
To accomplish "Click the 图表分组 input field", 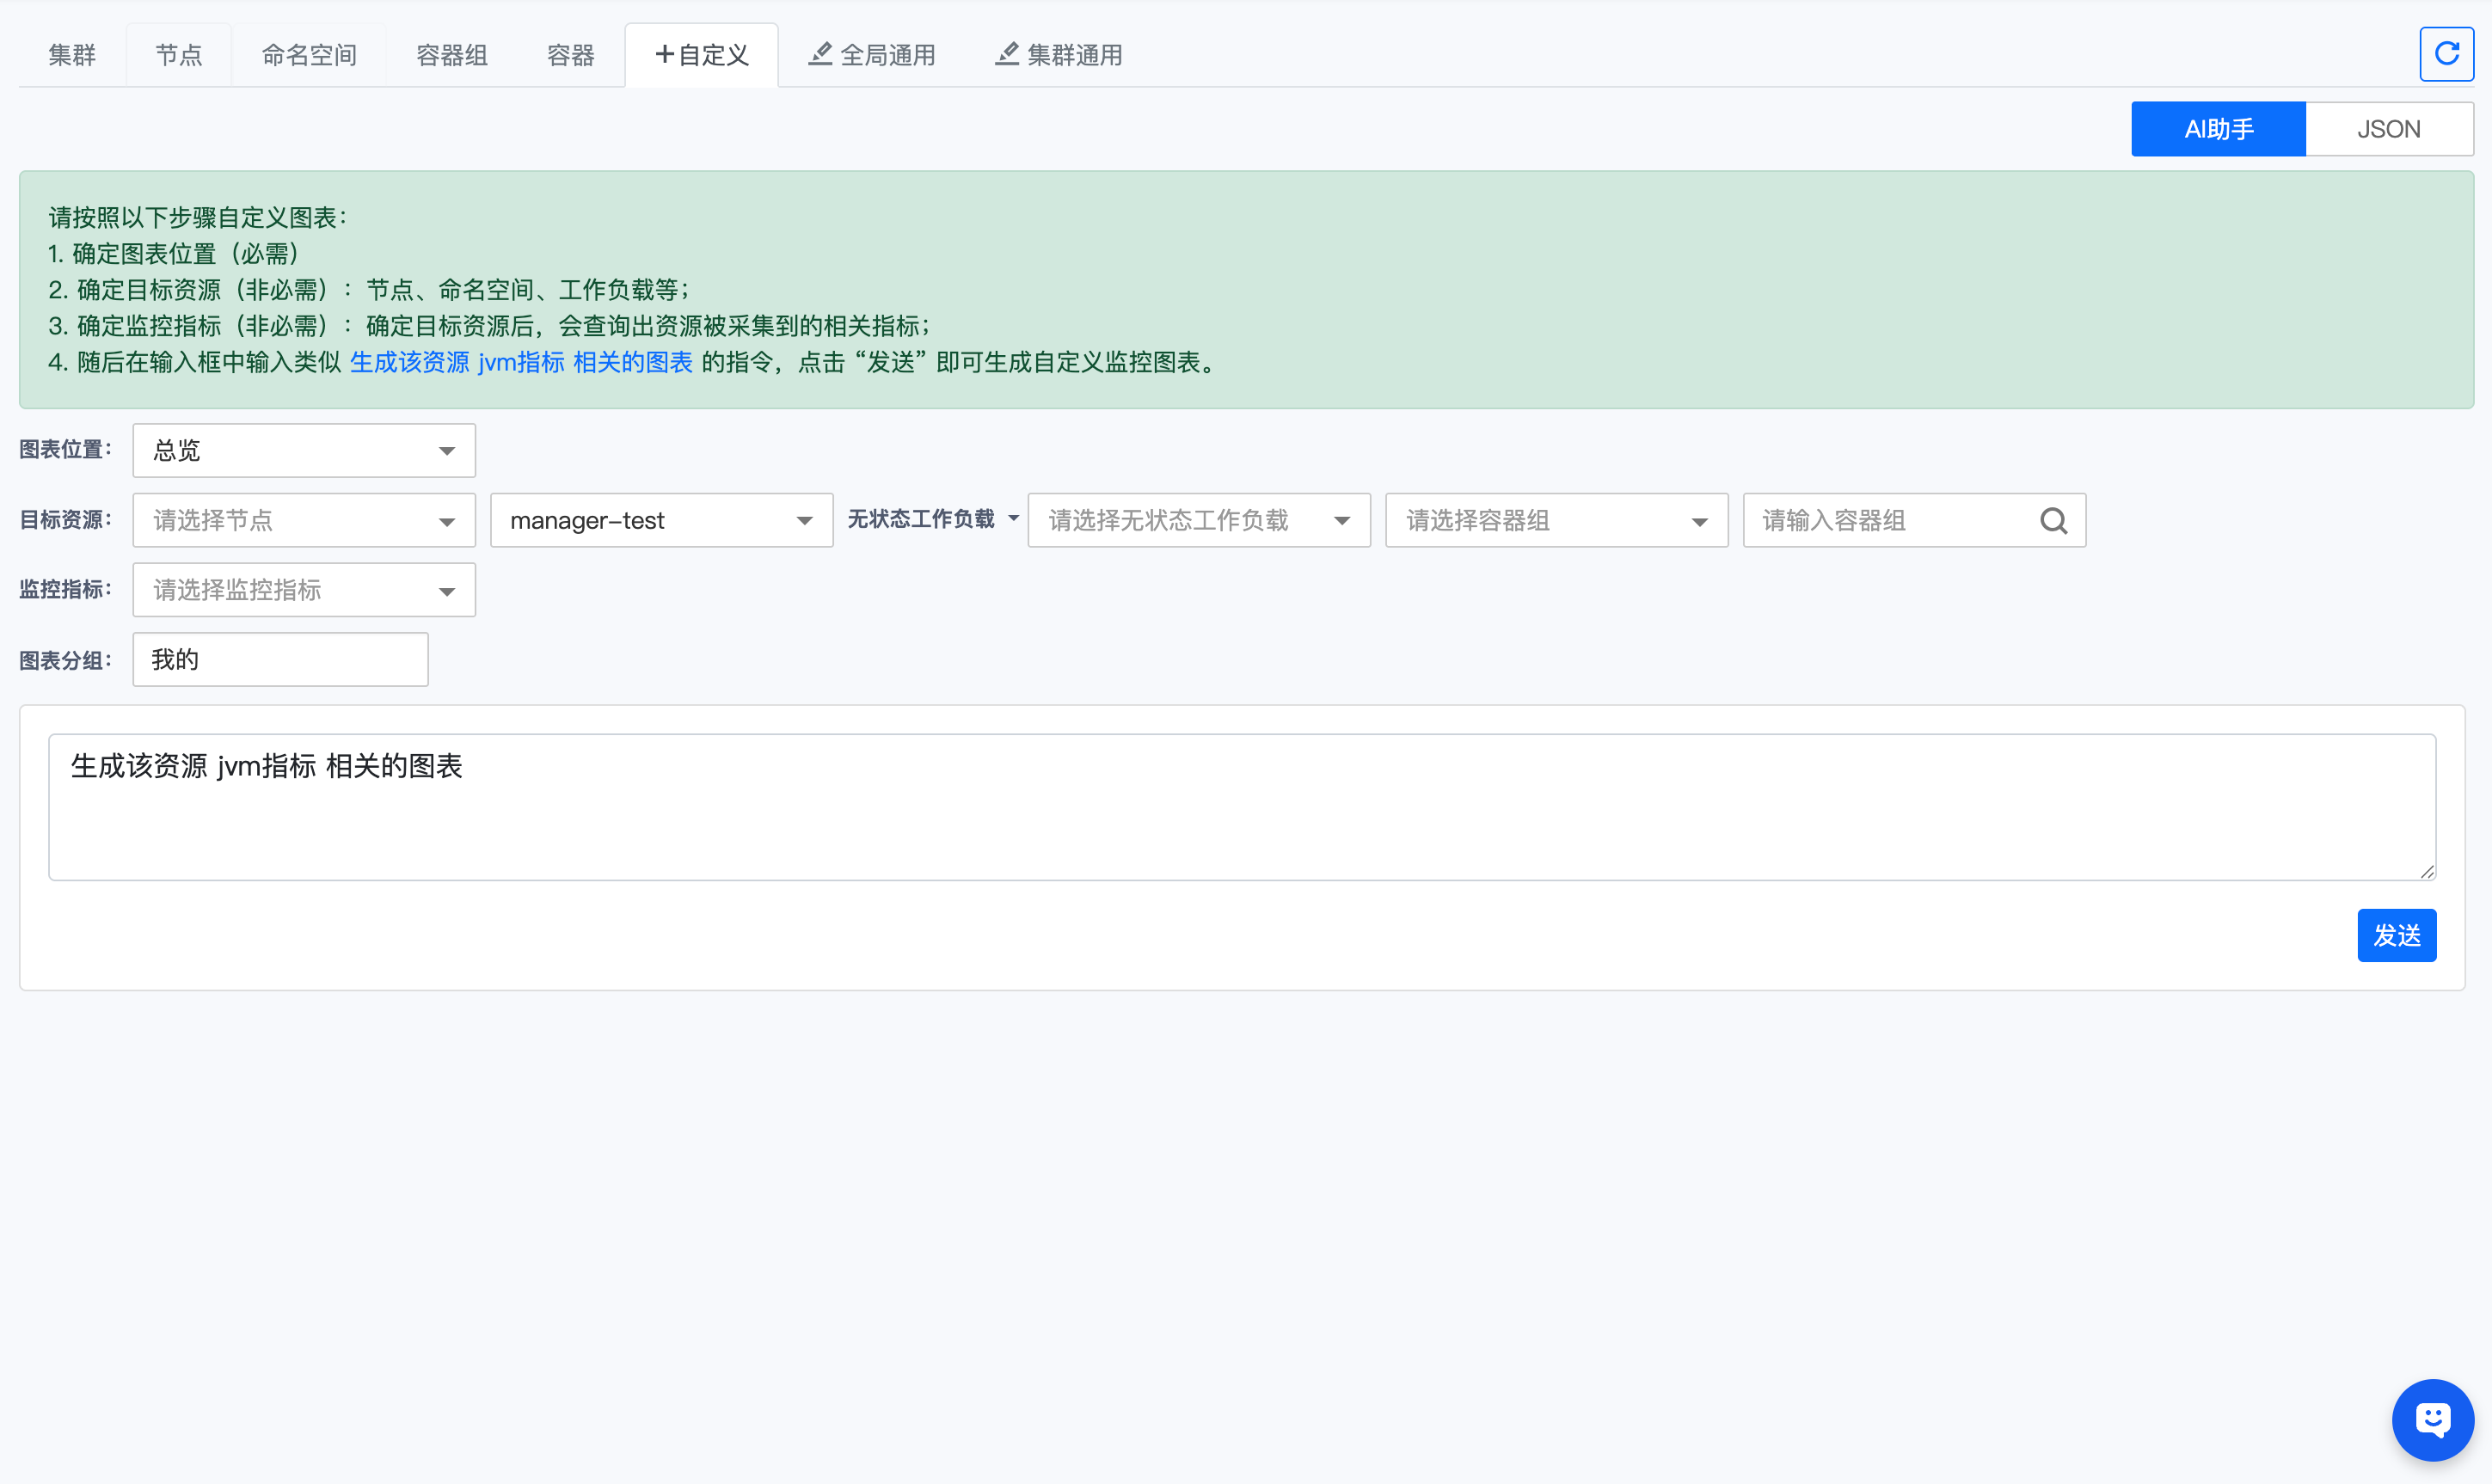I will 280,660.
